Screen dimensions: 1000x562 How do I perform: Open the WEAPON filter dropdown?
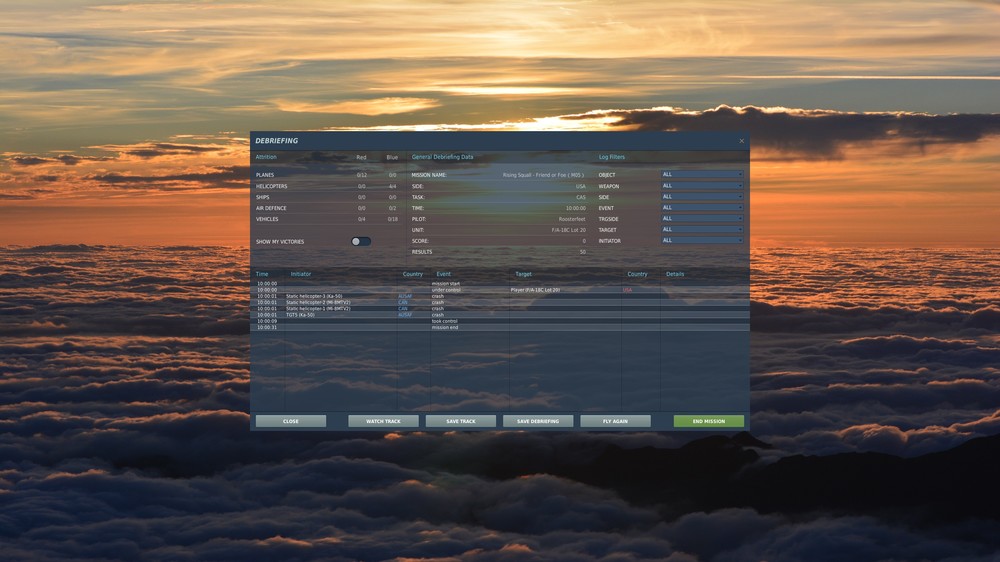(x=702, y=186)
